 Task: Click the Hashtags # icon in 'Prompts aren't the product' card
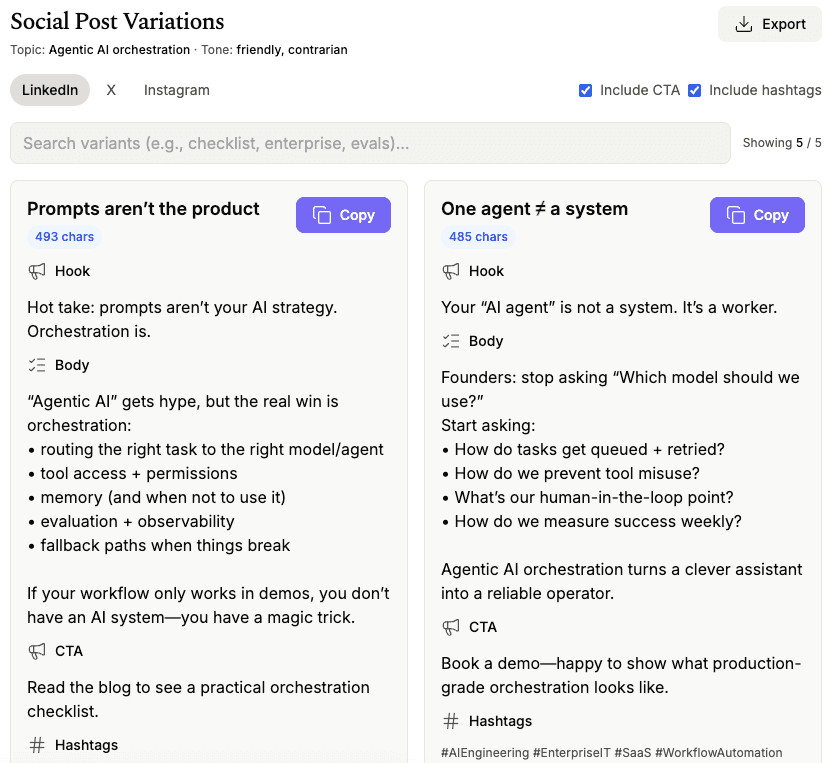[37, 745]
